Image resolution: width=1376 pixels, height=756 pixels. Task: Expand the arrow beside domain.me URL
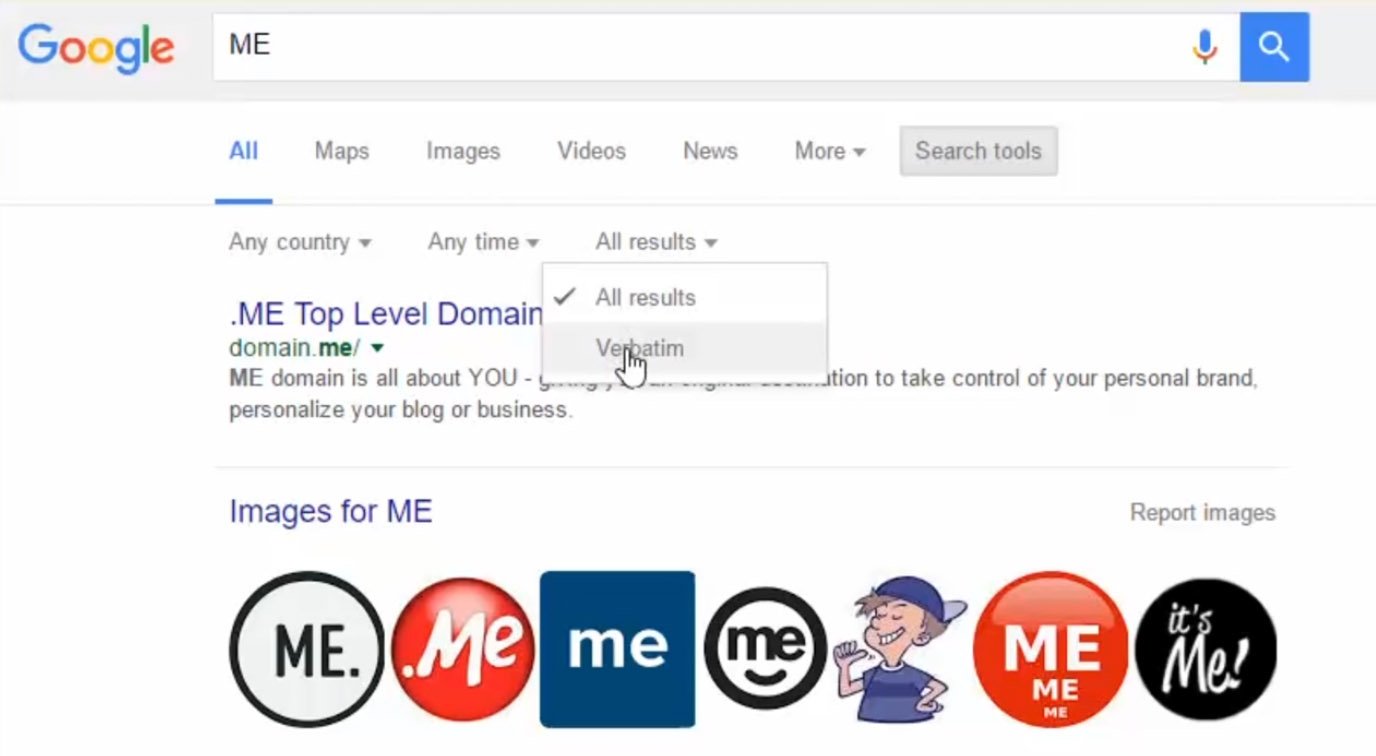coord(377,348)
